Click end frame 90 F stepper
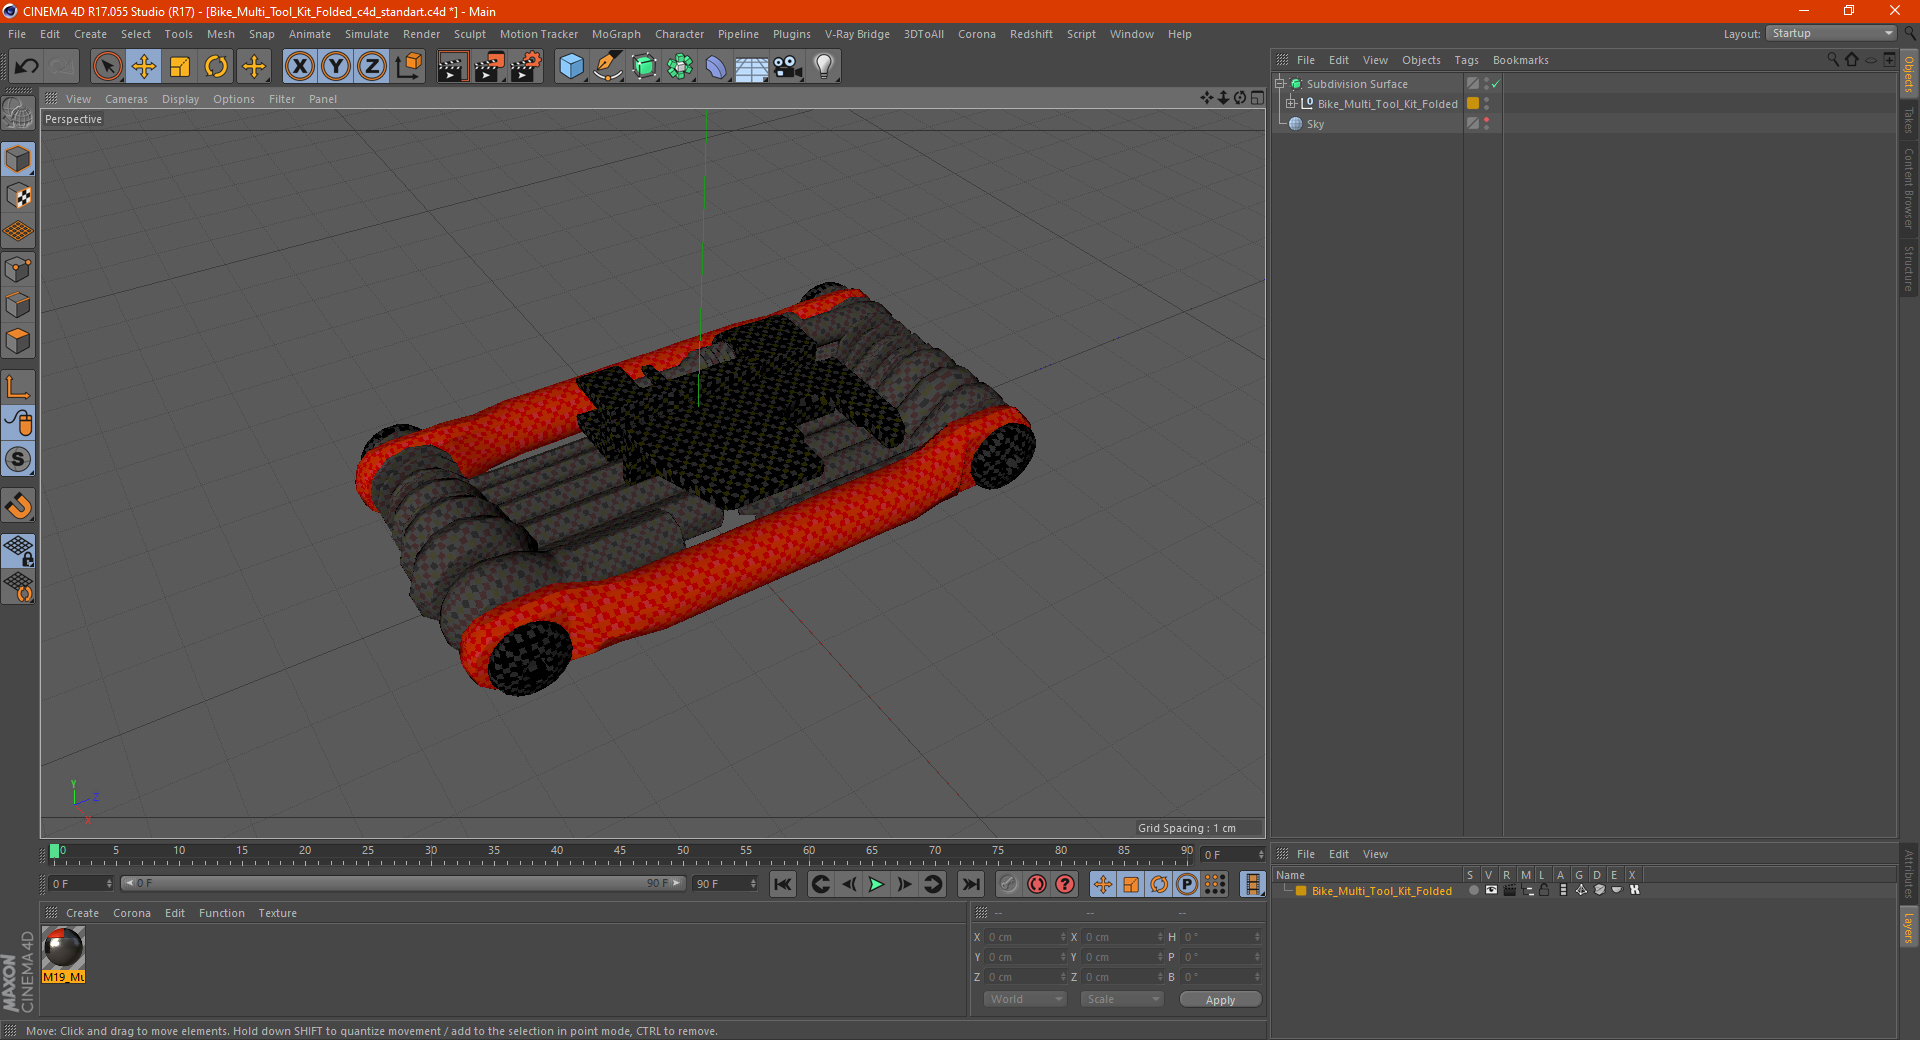The width and height of the screenshot is (1920, 1040). click(753, 884)
